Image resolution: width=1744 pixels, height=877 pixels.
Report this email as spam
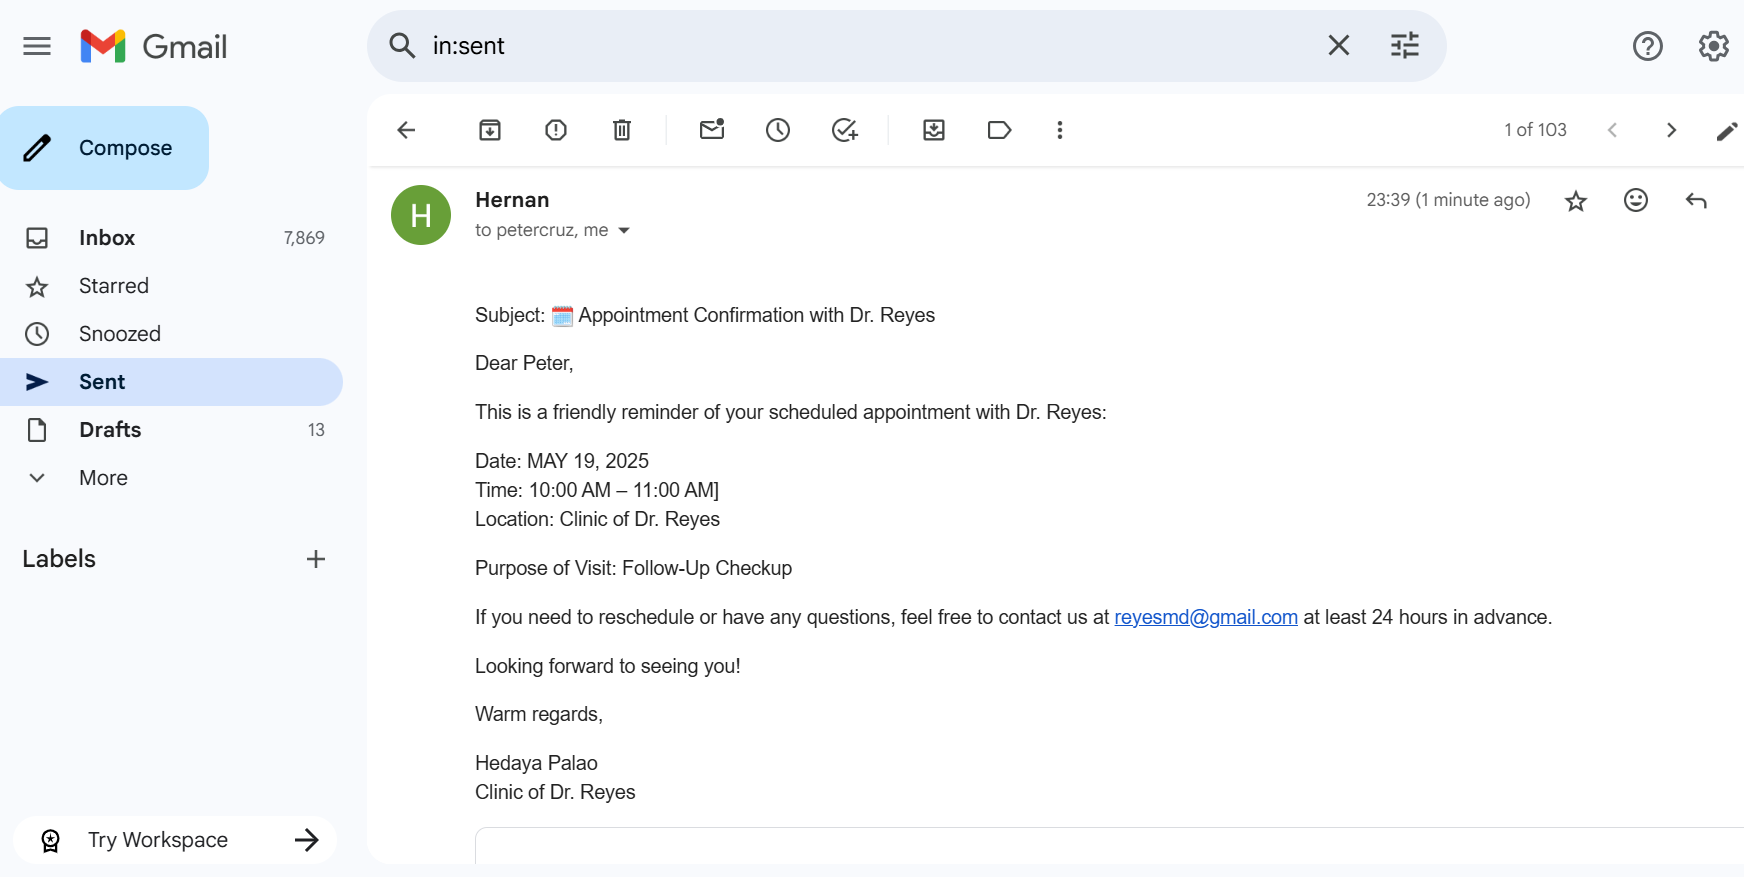[x=556, y=130]
